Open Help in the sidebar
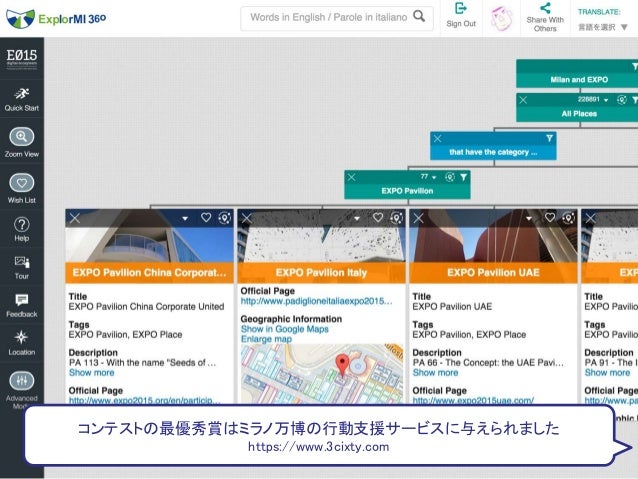The image size is (638, 479). [22, 230]
